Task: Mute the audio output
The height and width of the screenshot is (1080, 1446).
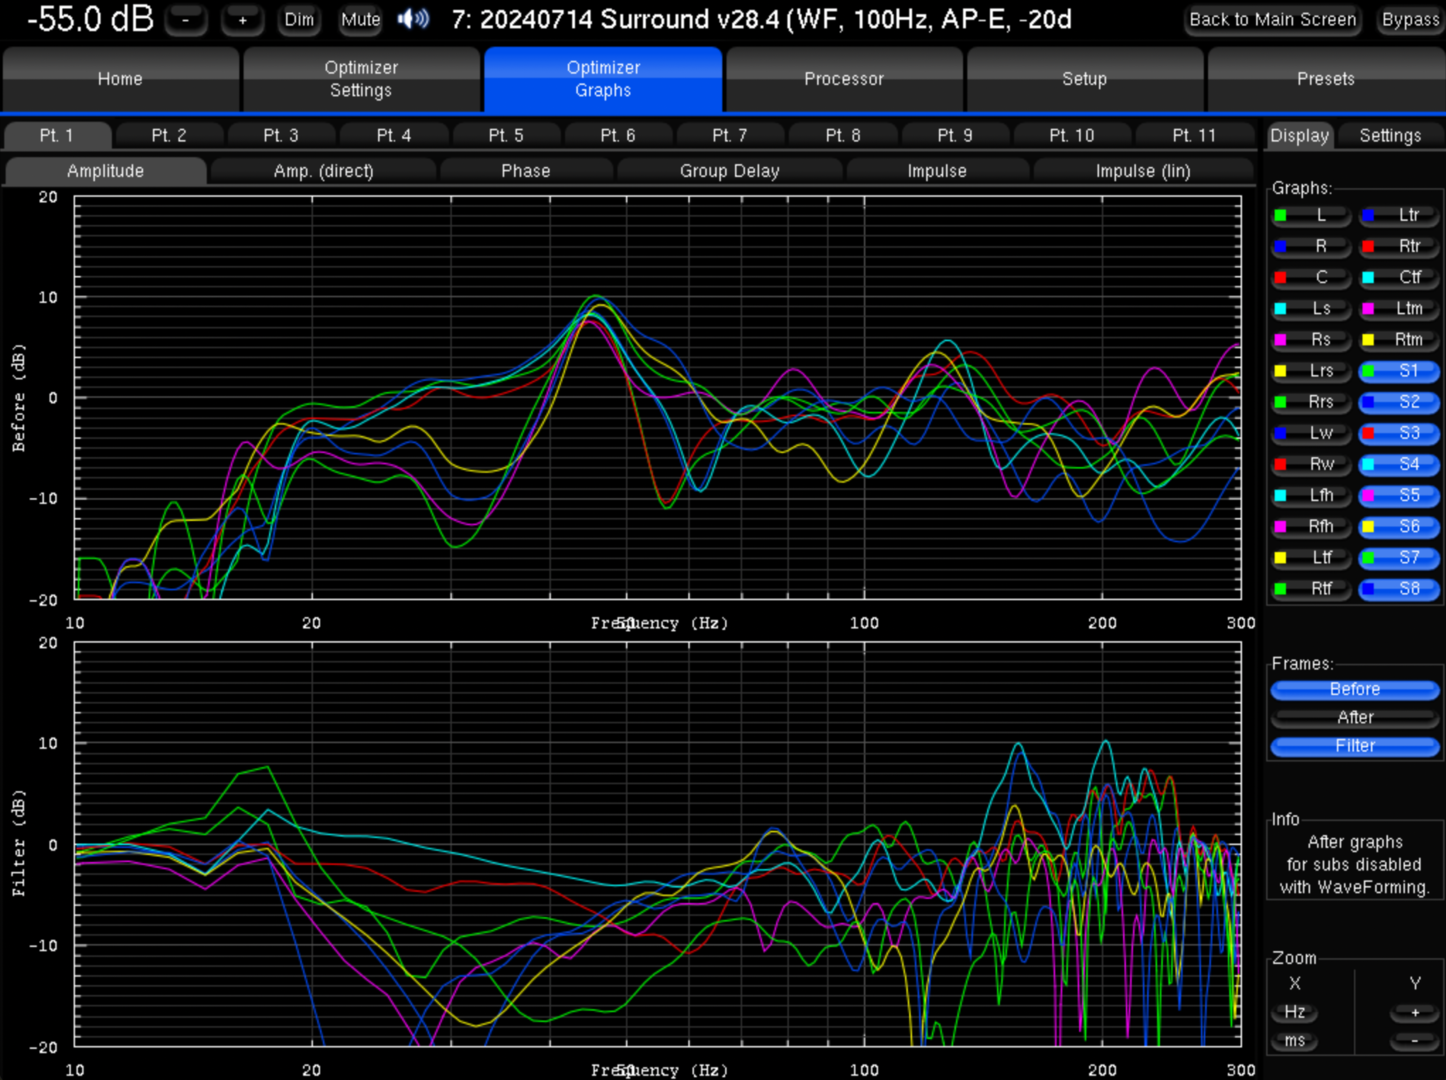Action: pyautogui.click(x=360, y=20)
